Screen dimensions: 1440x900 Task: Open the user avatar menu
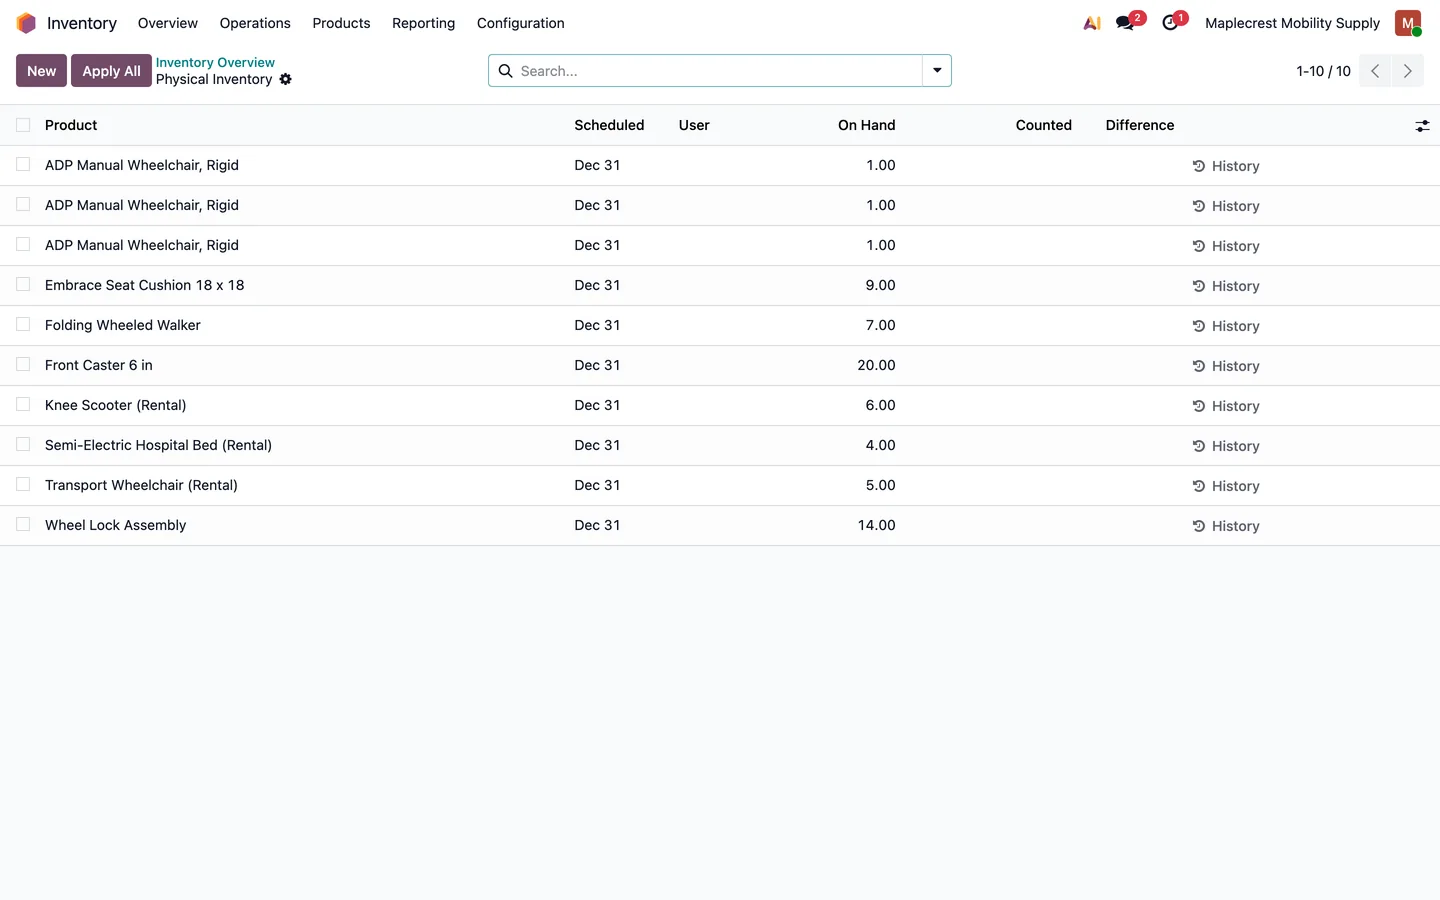[x=1408, y=23]
